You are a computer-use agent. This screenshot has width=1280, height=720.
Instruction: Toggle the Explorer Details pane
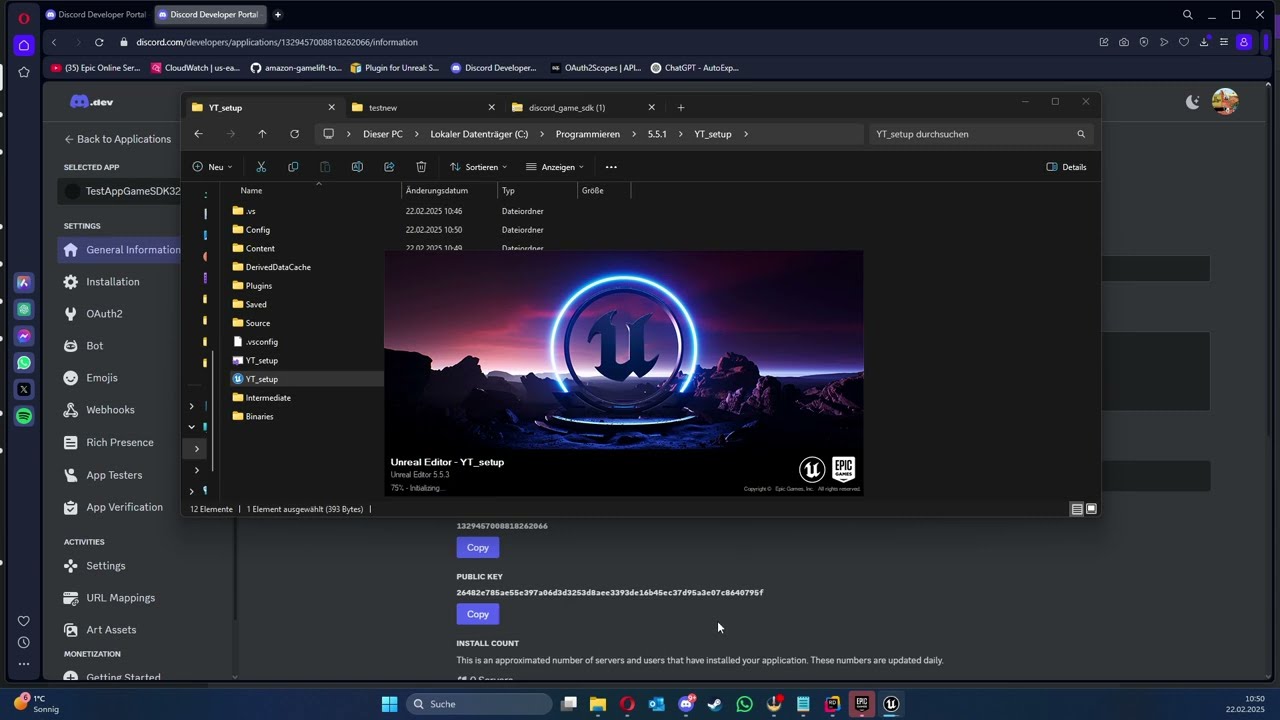pos(1066,167)
